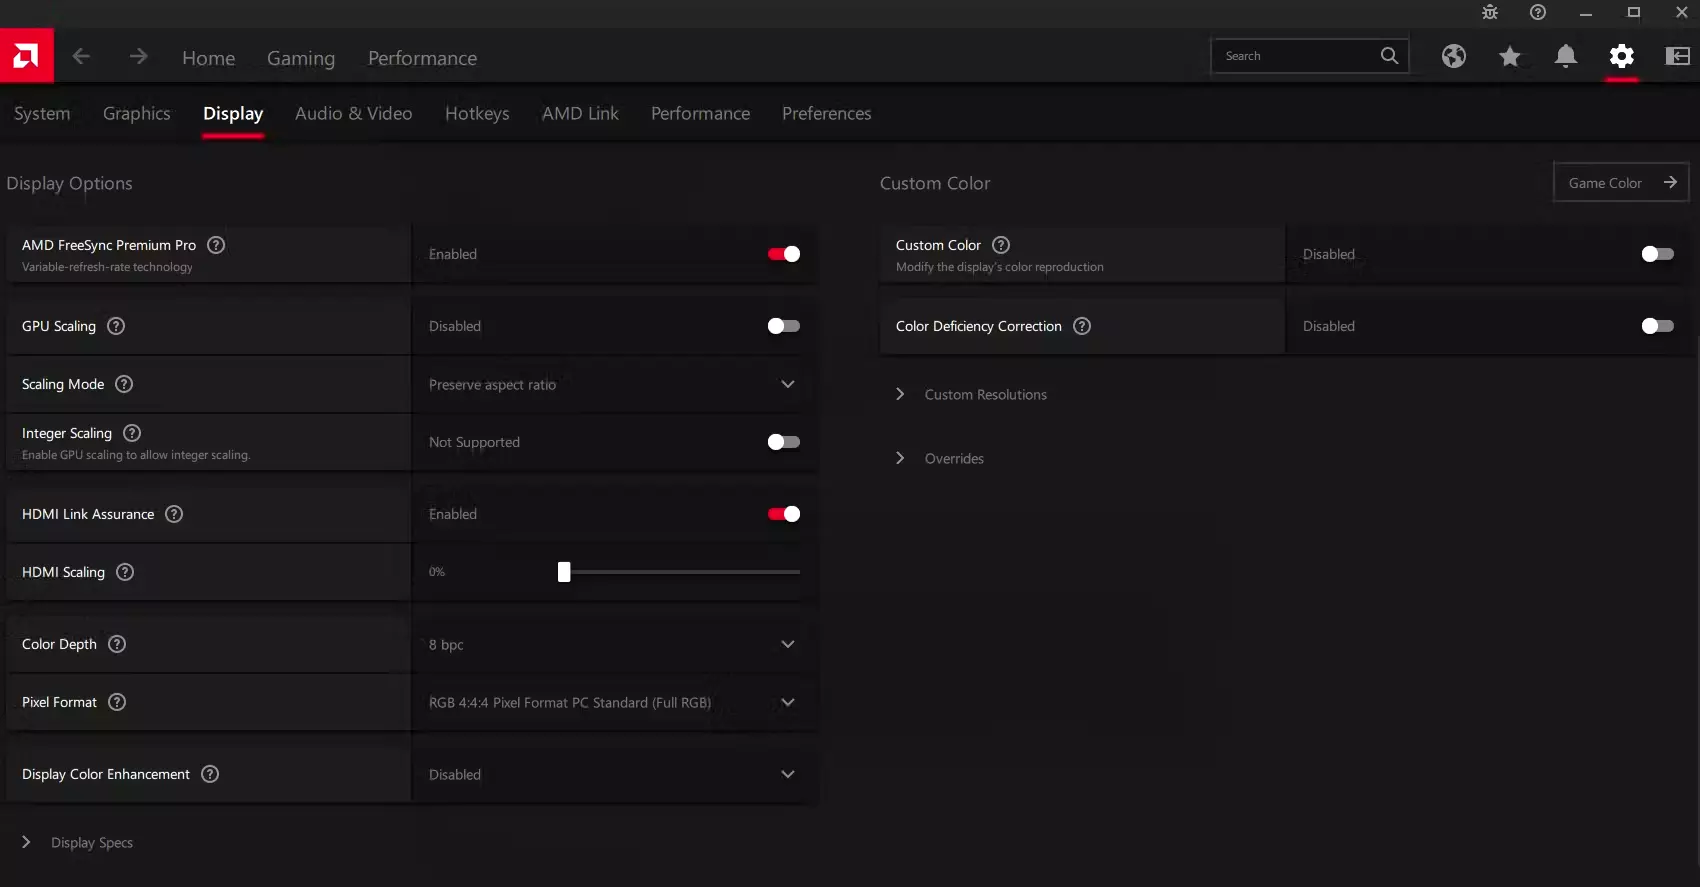Maximize the AMD Software window
The height and width of the screenshot is (887, 1700).
pyautogui.click(x=1634, y=12)
